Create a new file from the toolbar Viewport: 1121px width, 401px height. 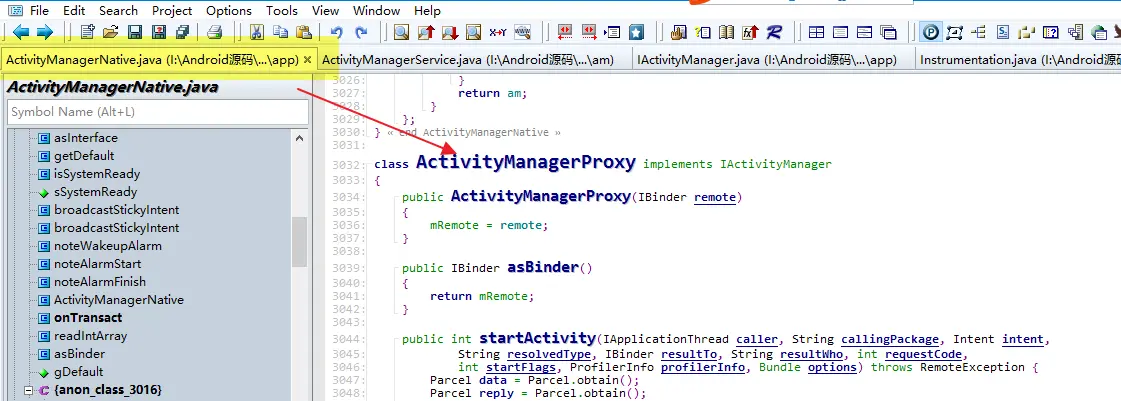(87, 31)
